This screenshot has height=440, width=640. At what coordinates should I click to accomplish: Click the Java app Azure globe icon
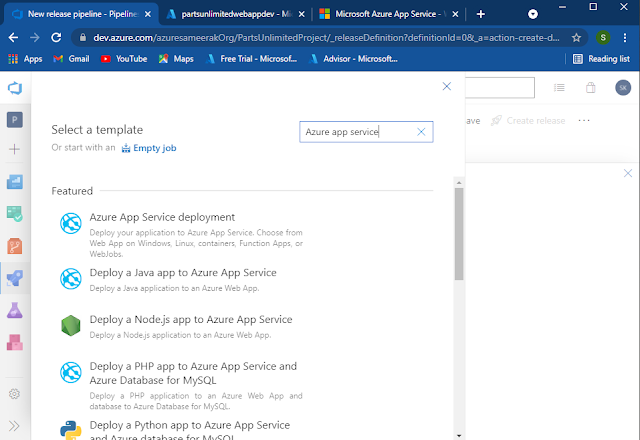coord(71,279)
